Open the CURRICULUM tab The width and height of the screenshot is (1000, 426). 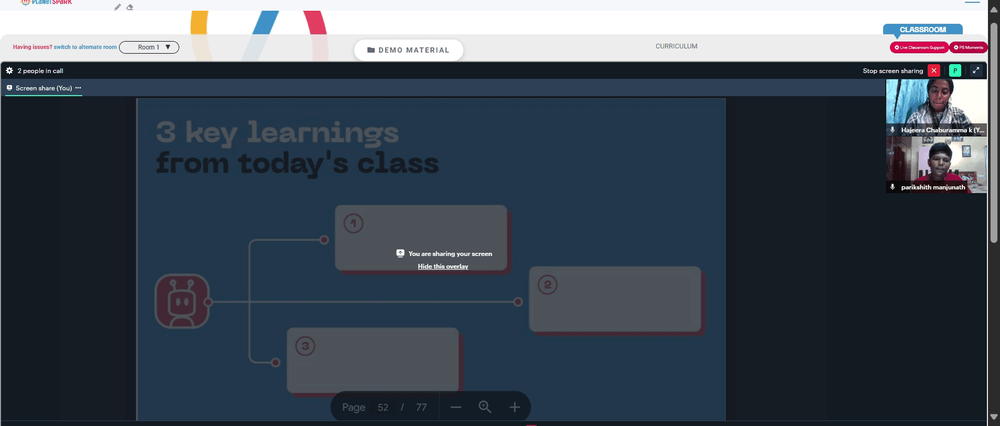pyautogui.click(x=676, y=47)
